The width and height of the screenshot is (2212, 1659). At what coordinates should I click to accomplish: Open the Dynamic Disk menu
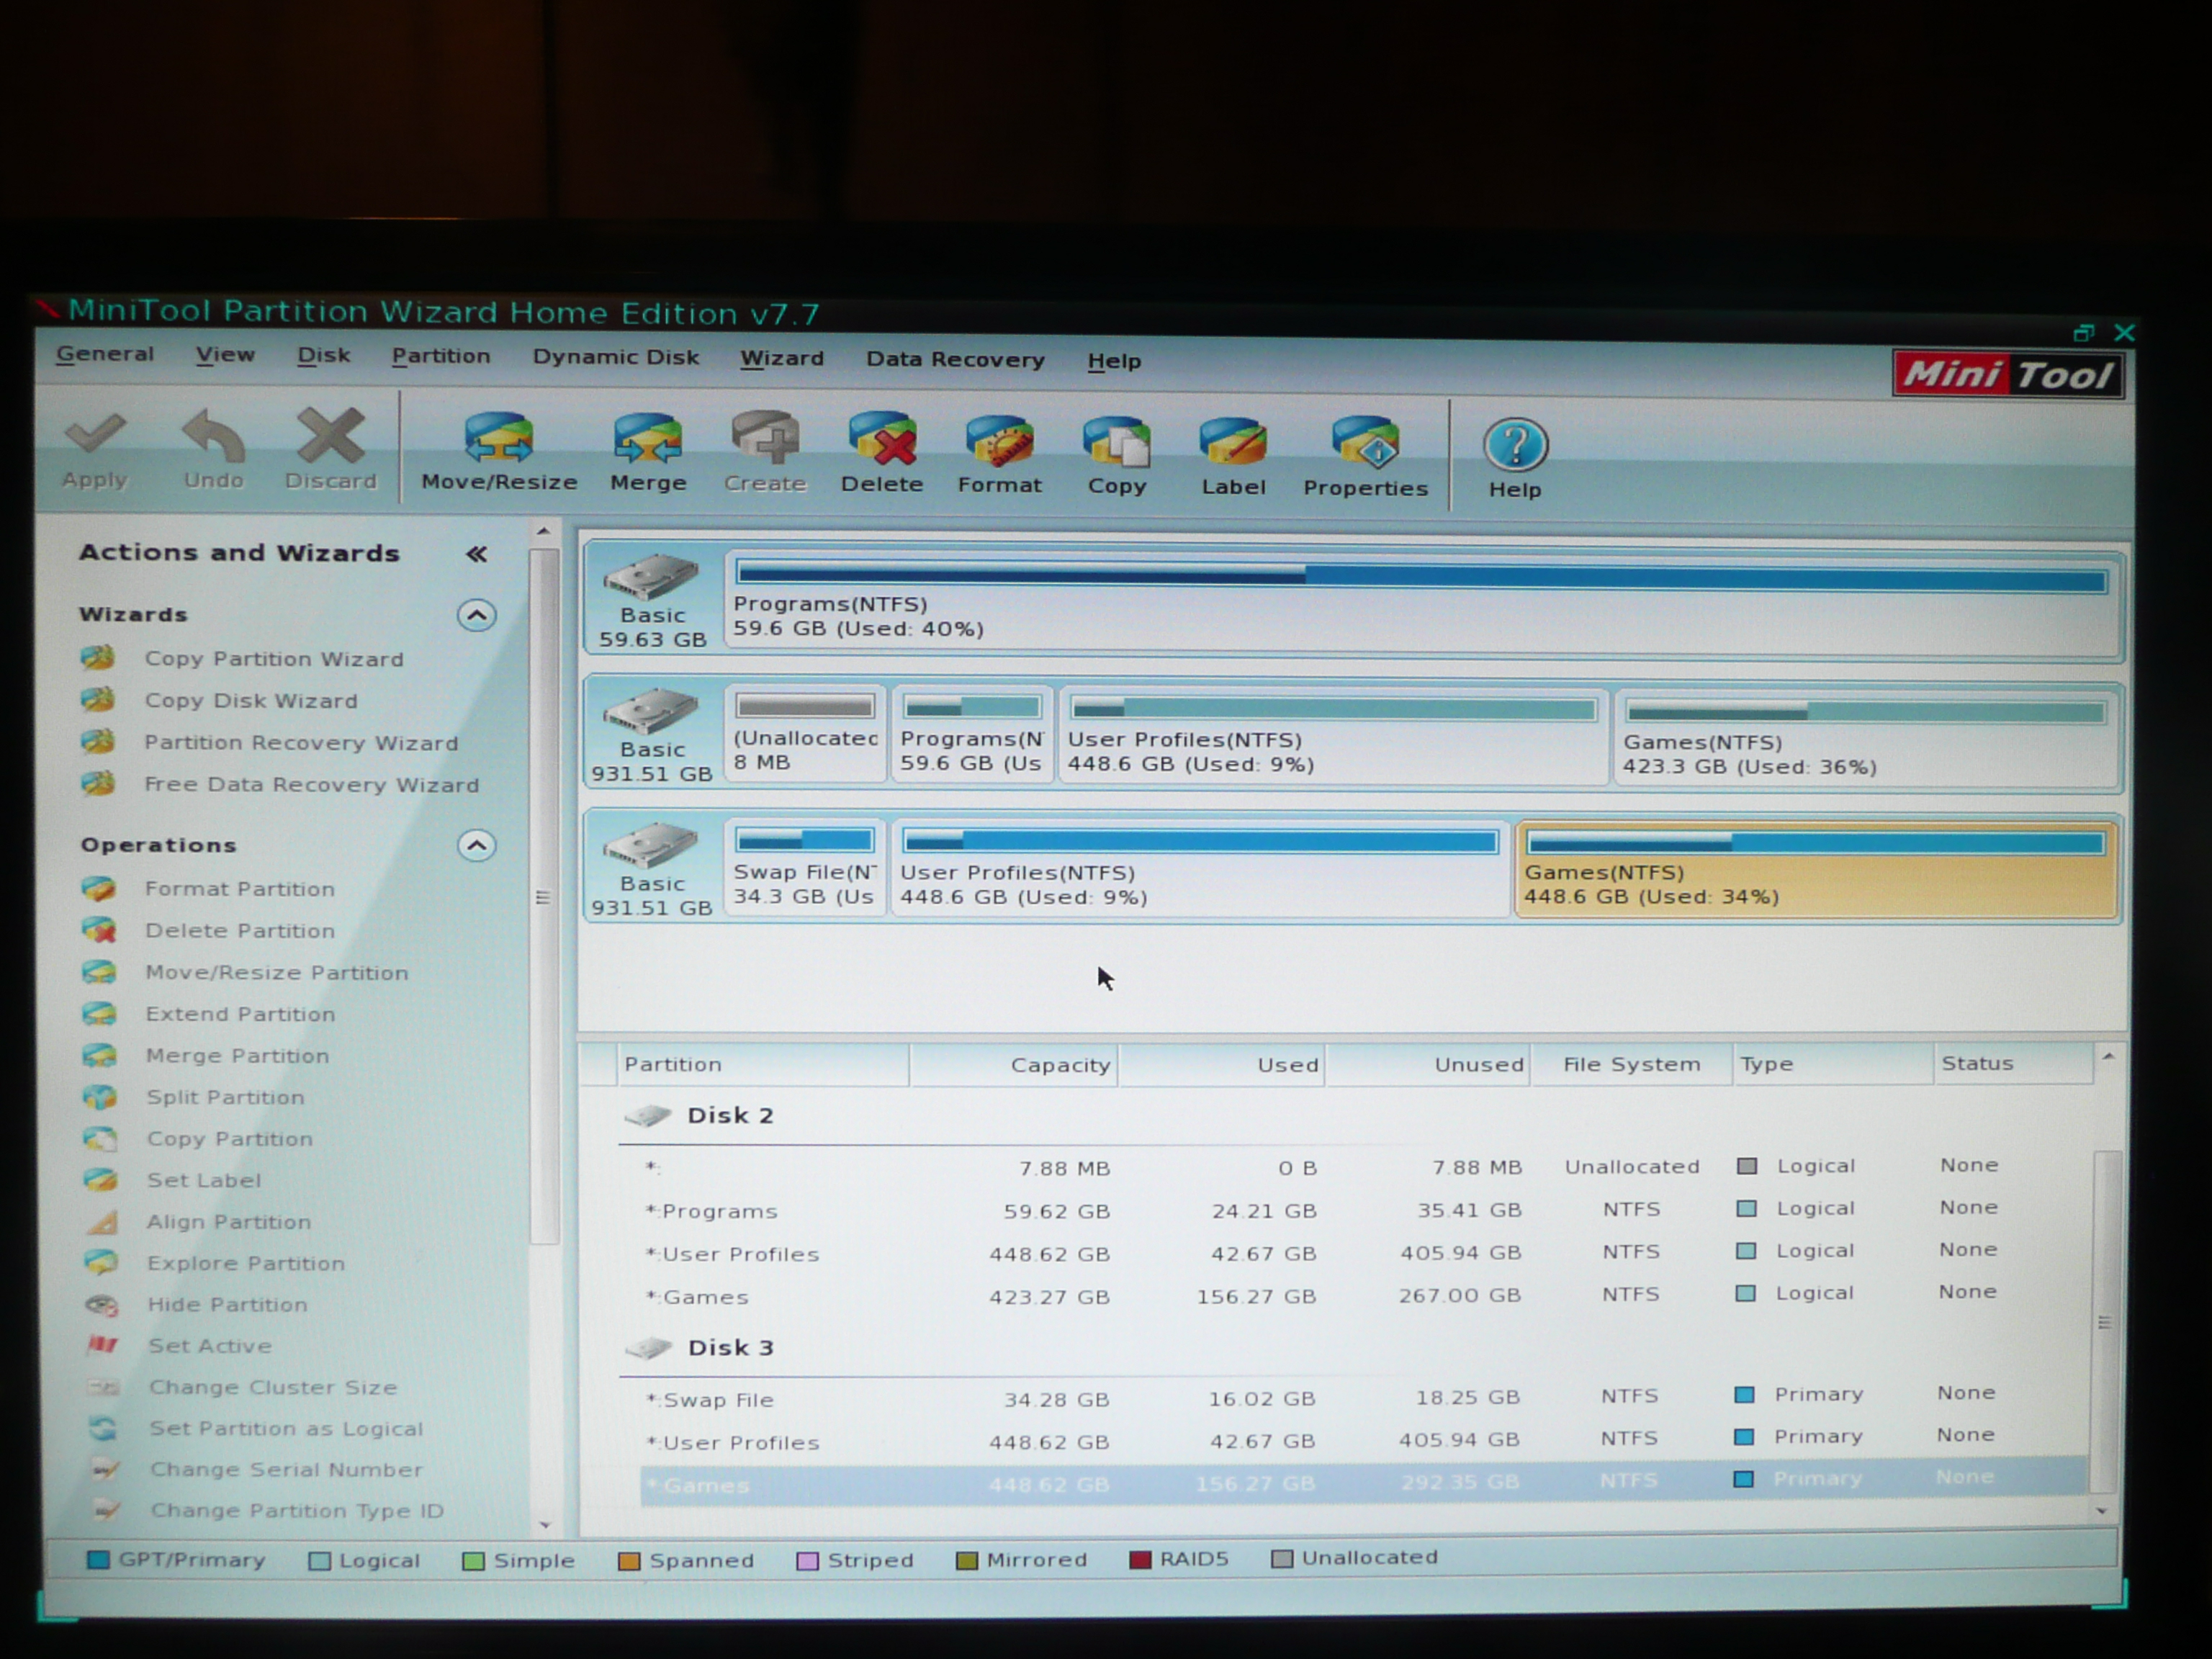click(x=615, y=358)
